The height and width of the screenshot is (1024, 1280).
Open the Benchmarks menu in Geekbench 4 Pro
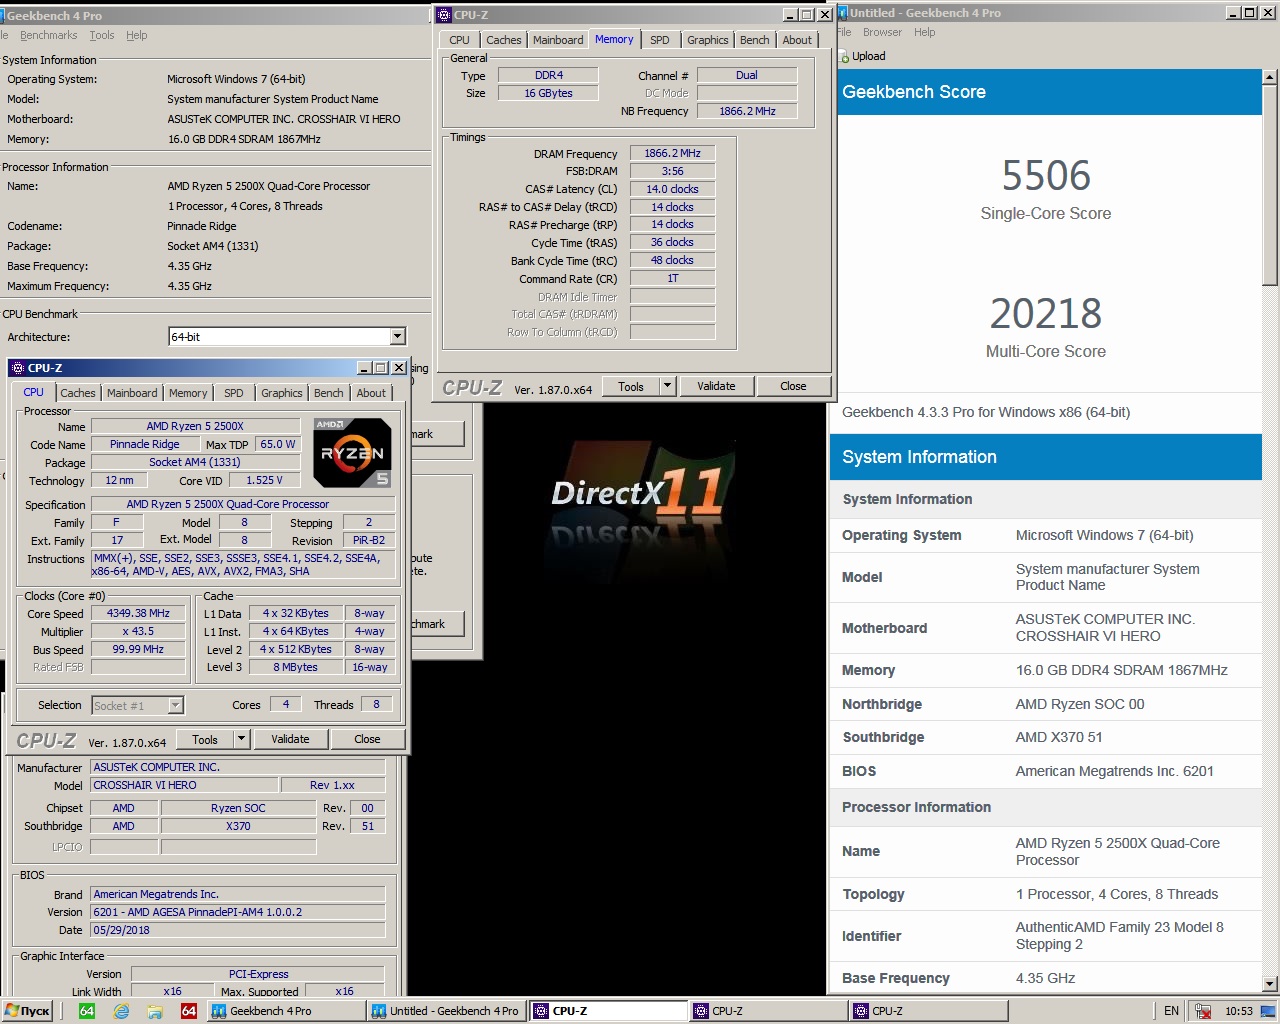point(48,35)
